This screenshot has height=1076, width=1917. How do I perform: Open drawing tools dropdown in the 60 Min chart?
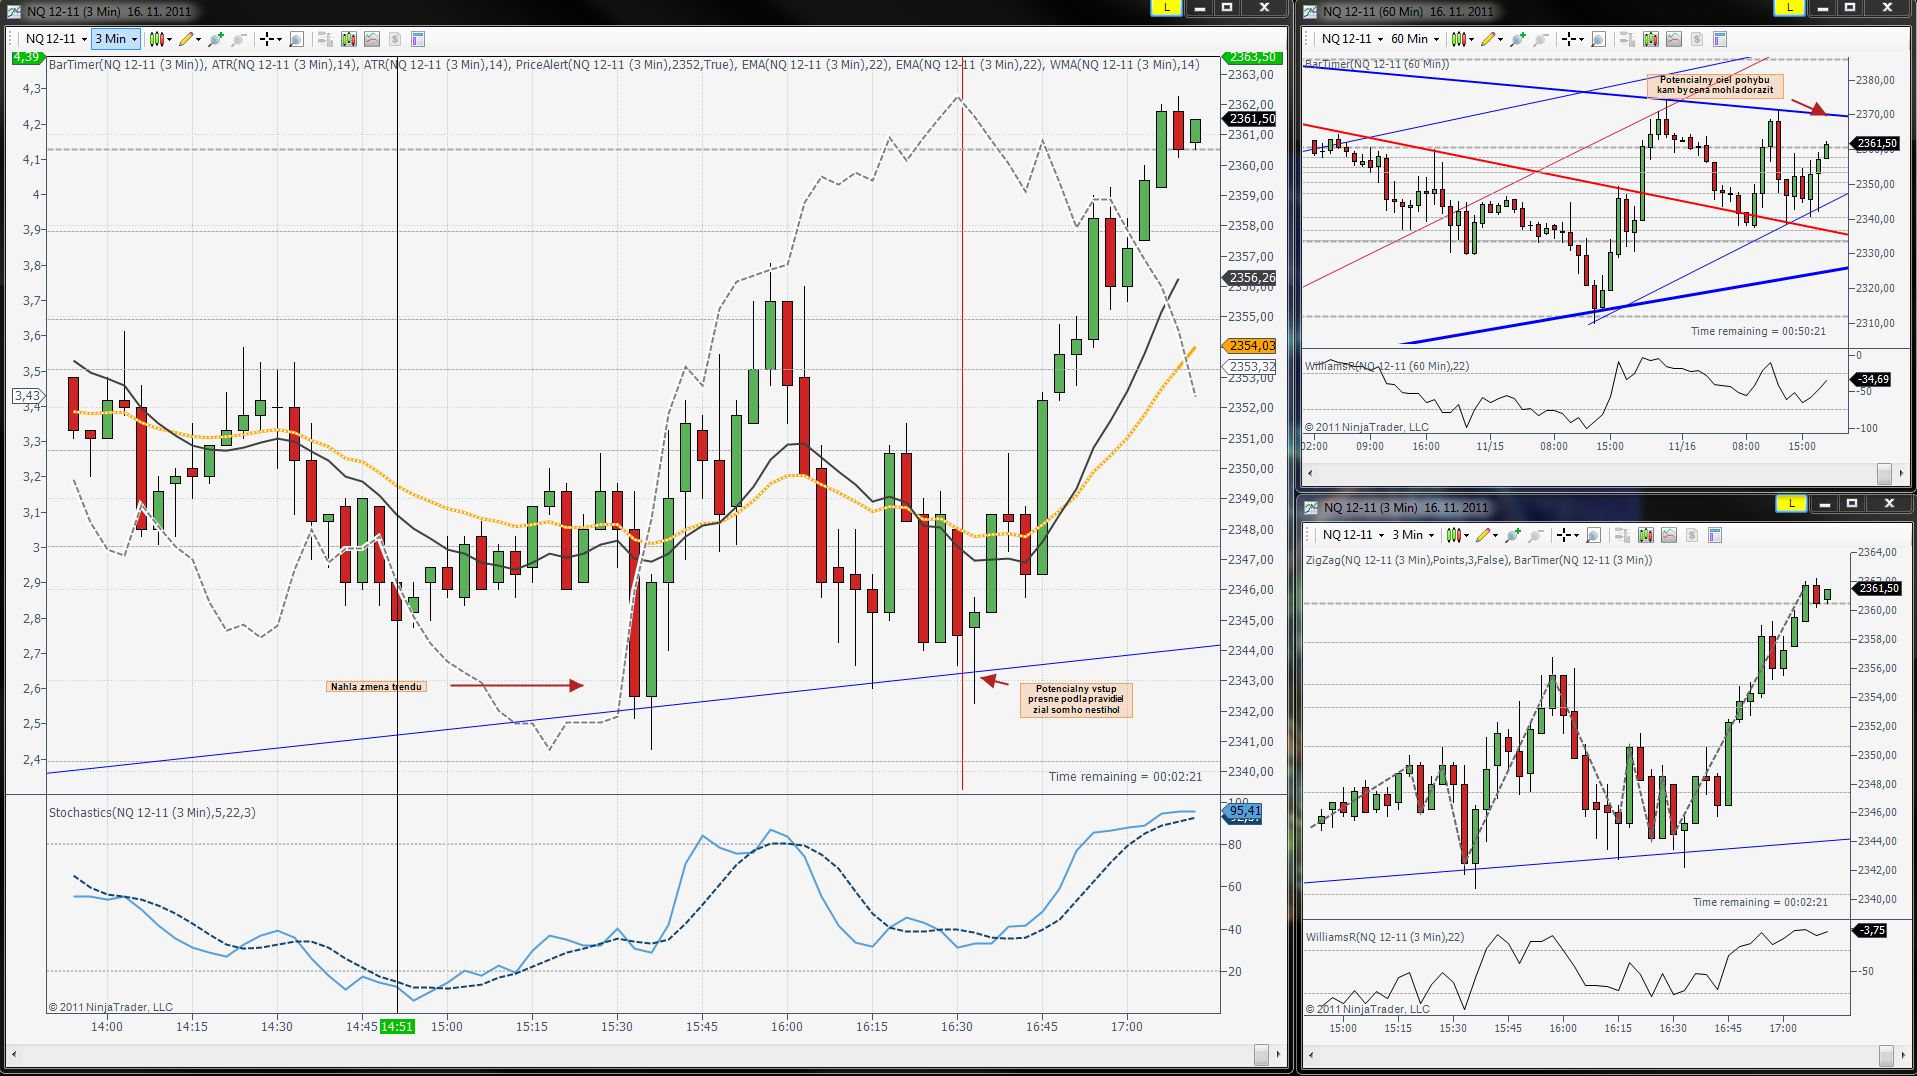pyautogui.click(x=1492, y=39)
